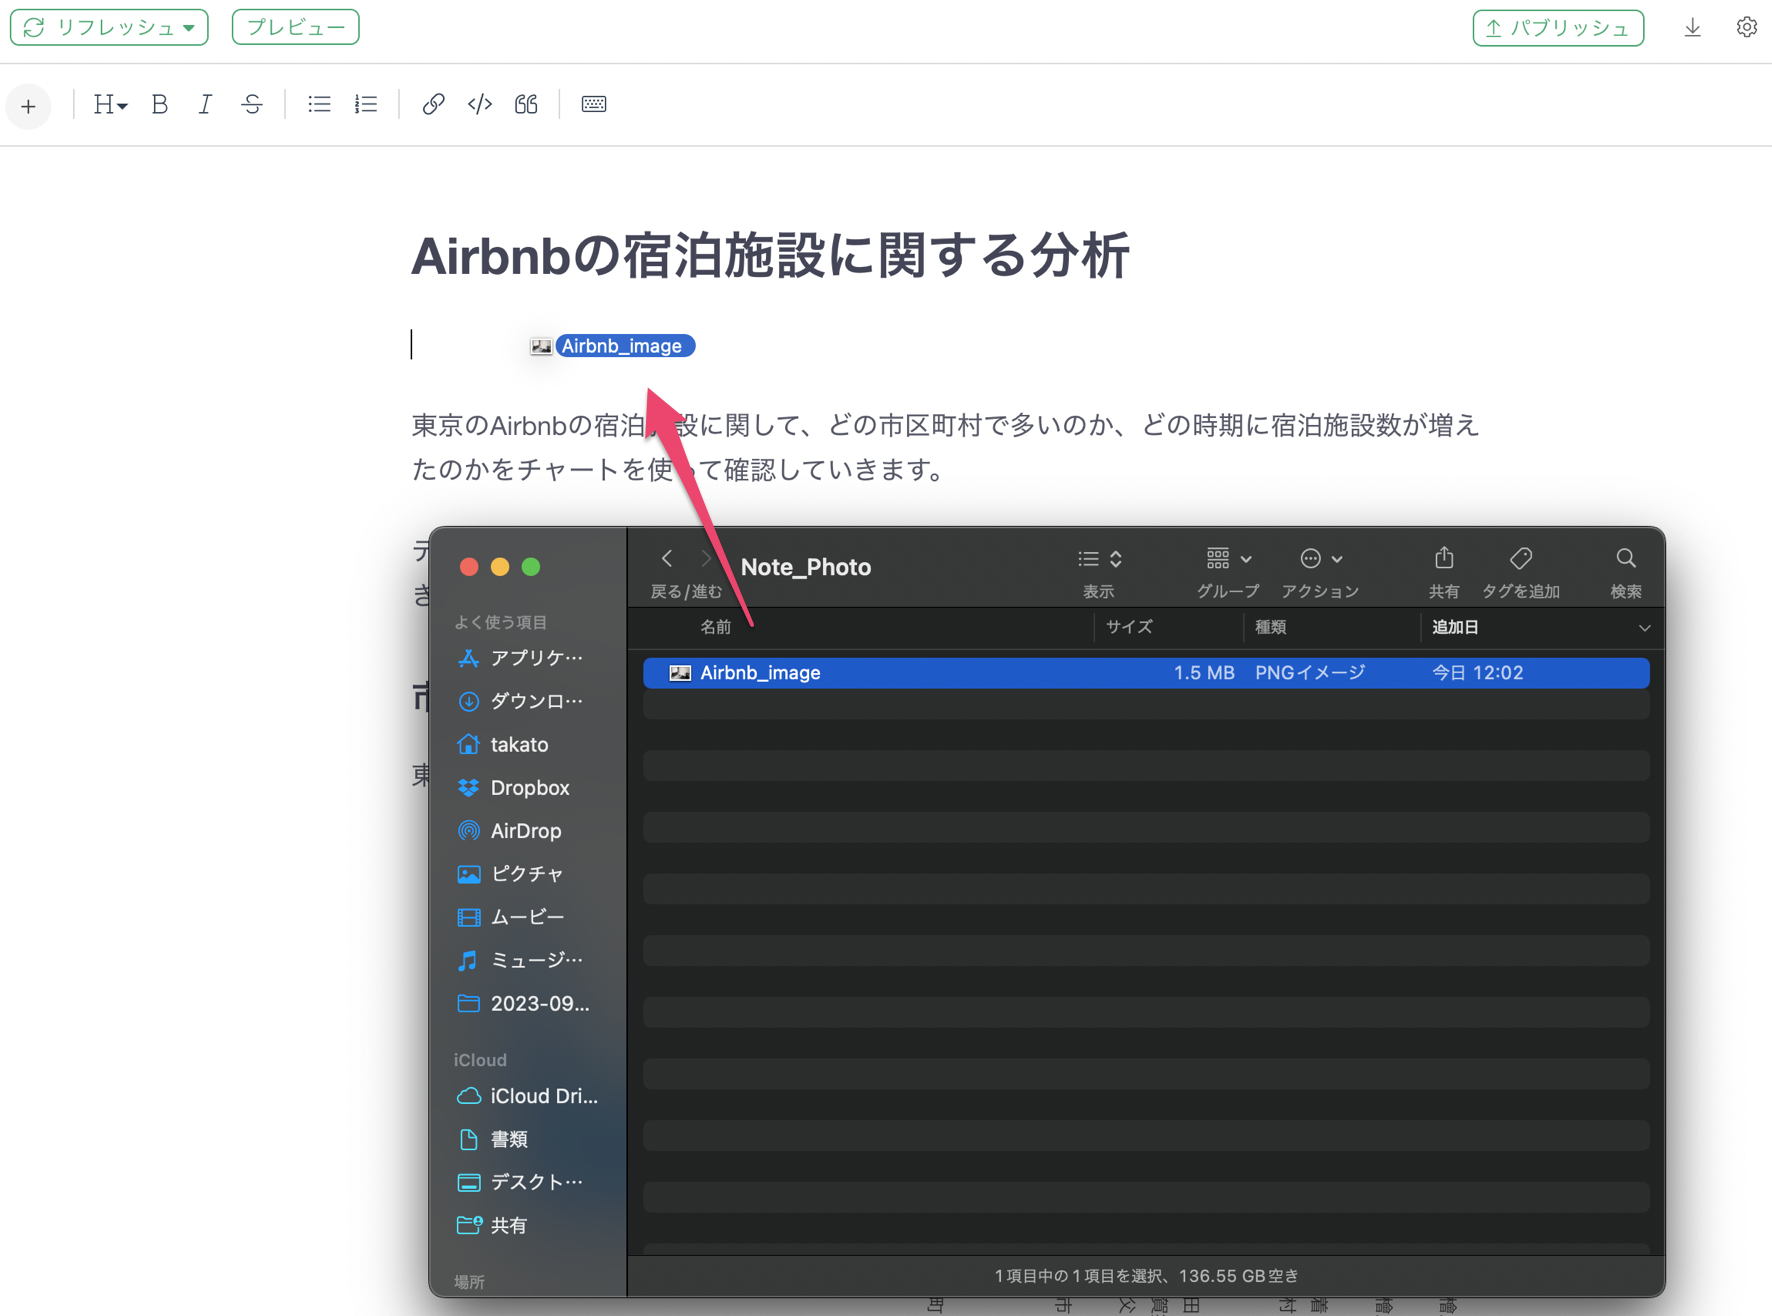The width and height of the screenshot is (1772, 1316).
Task: Maximize the Finder window with green button
Action: tap(531, 567)
